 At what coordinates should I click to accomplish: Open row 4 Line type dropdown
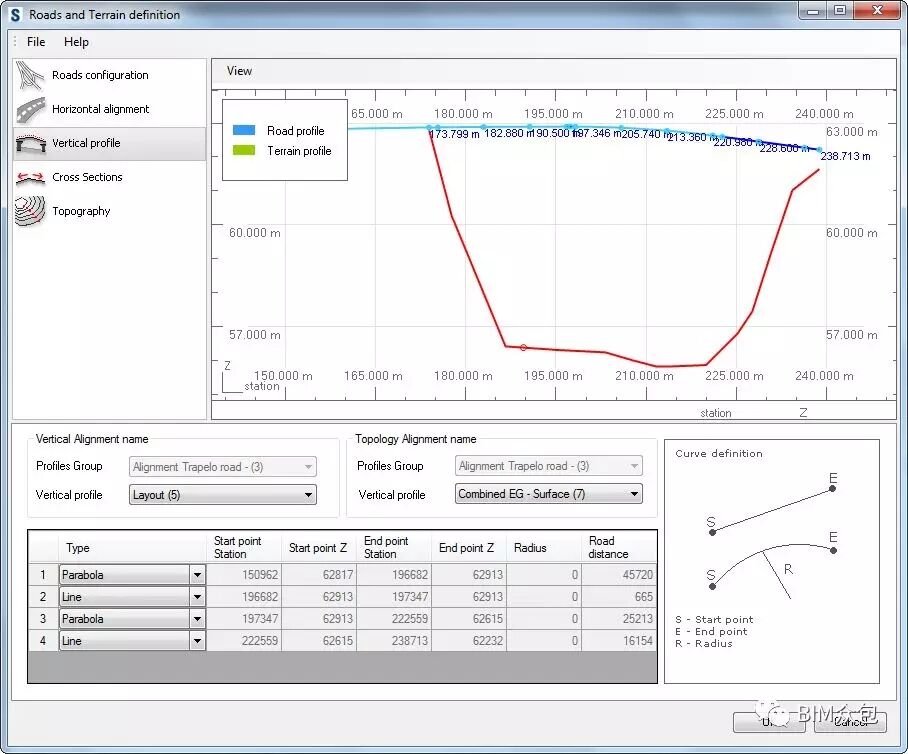point(197,641)
